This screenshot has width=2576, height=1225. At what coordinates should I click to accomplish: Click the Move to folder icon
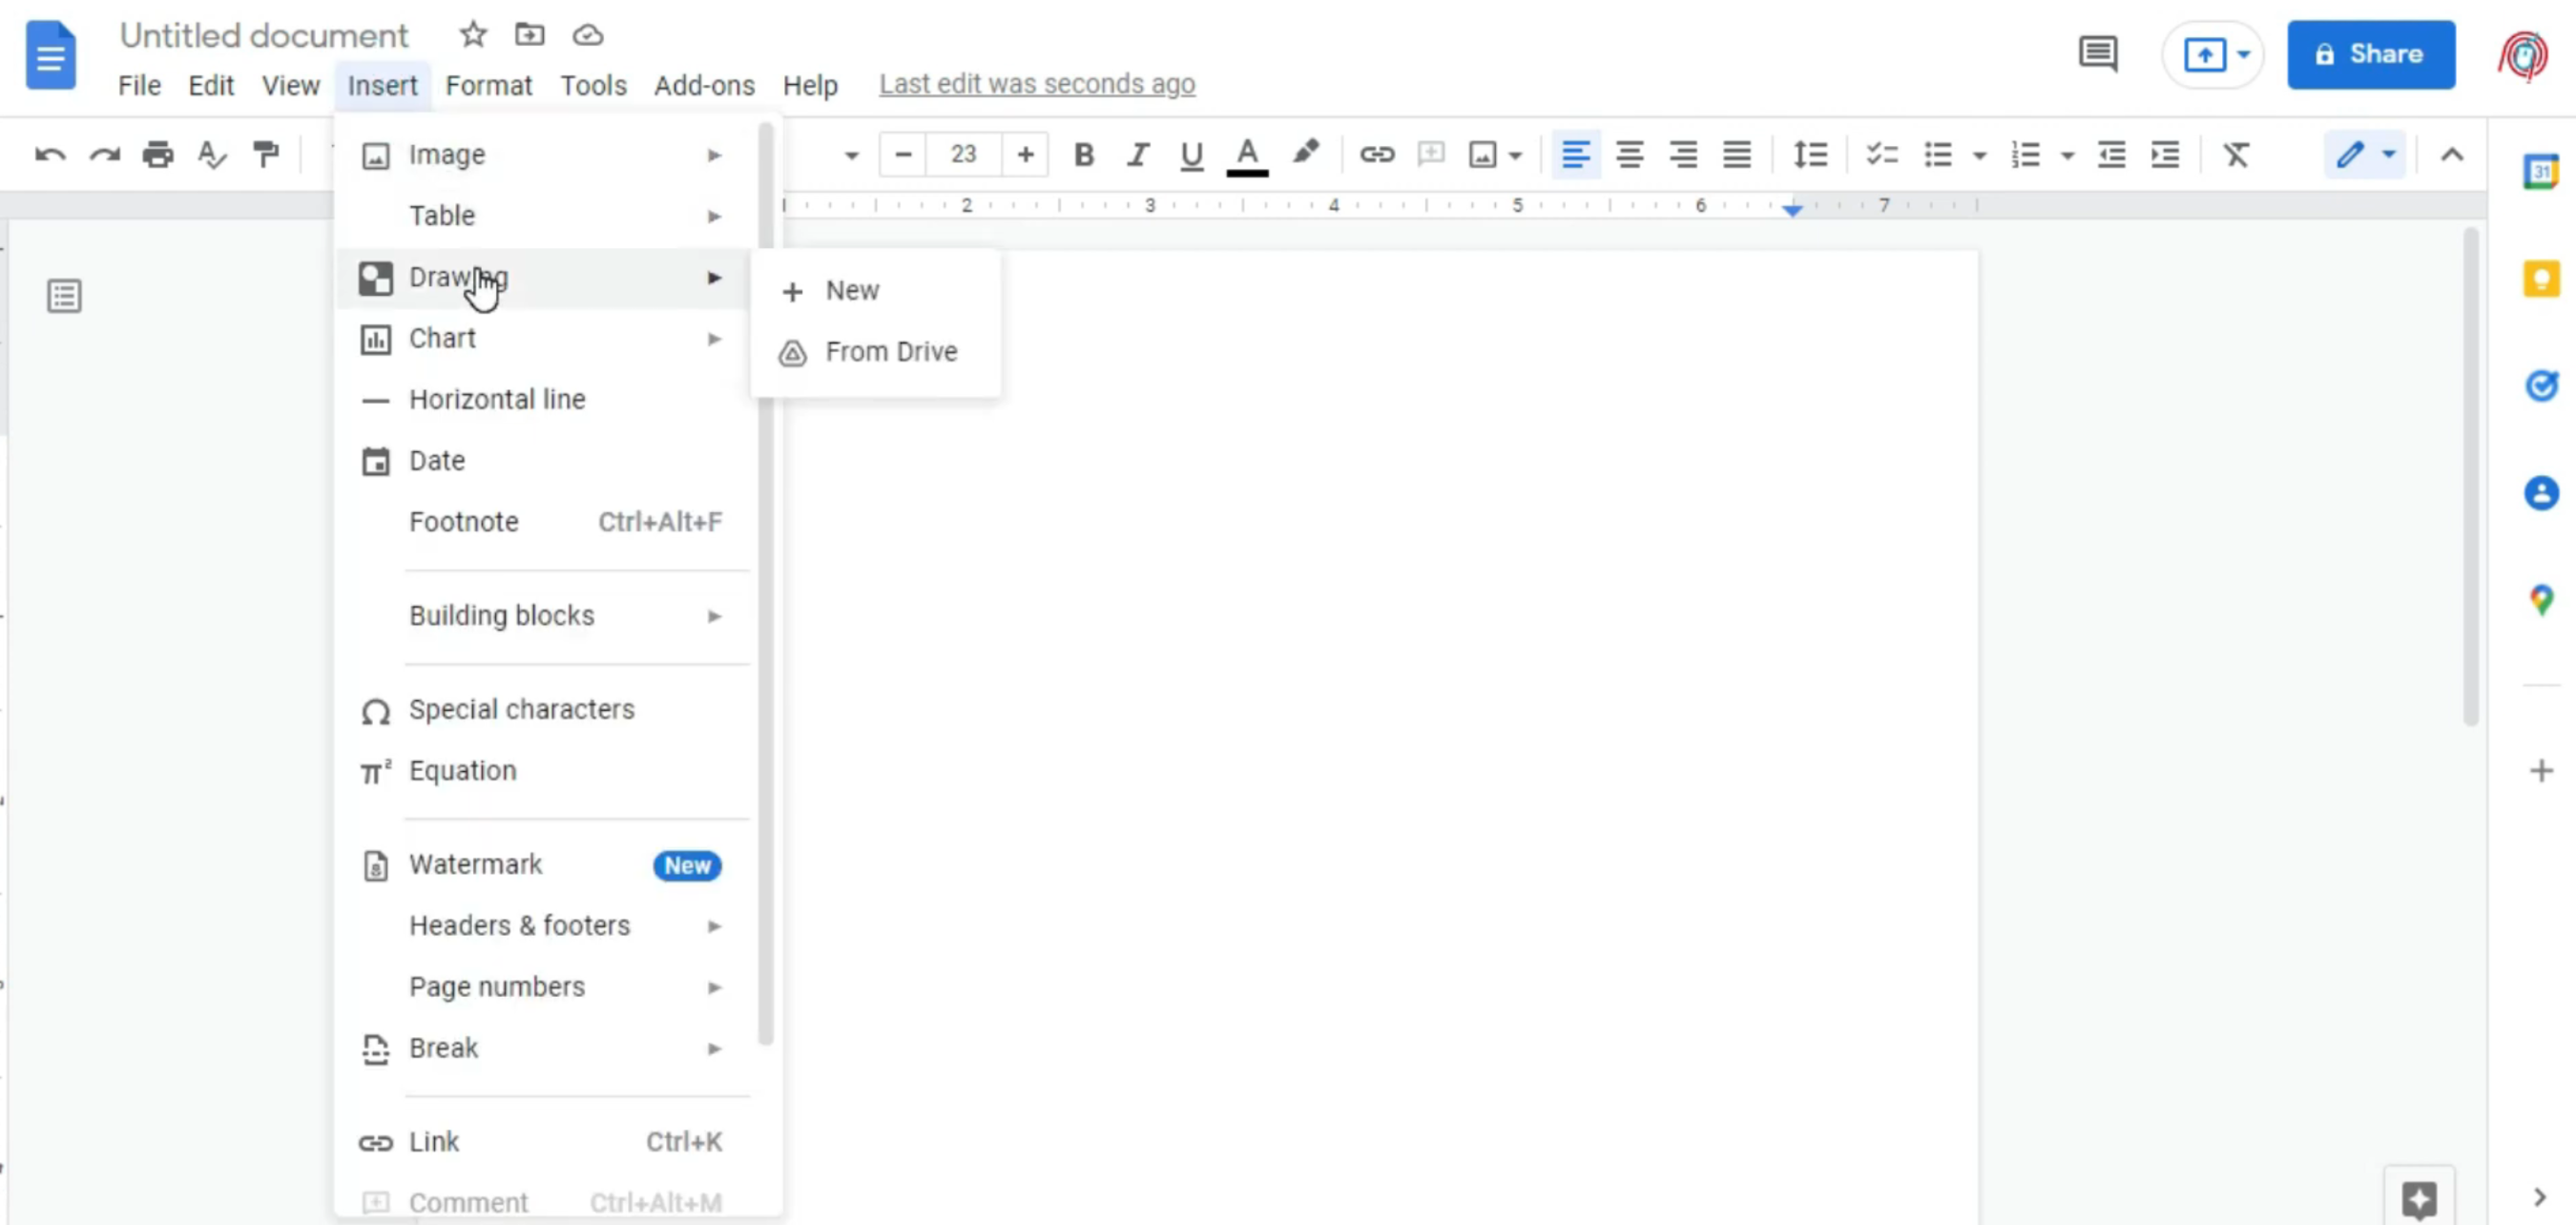click(x=529, y=35)
